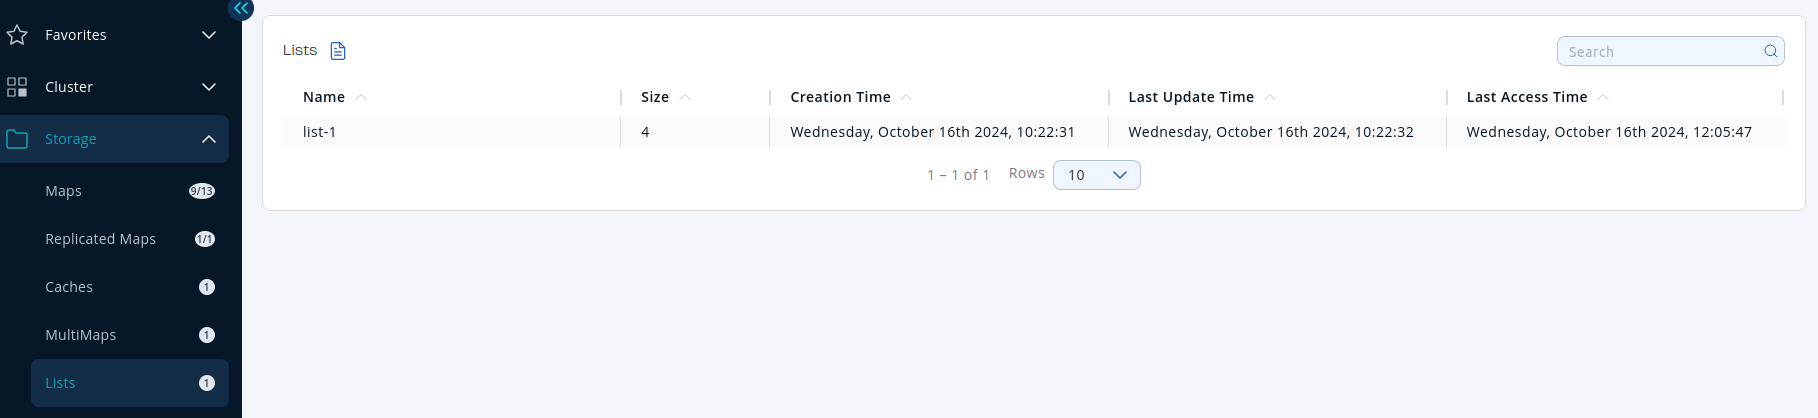The height and width of the screenshot is (418, 1818).
Task: Click the Cluster grid icon
Action: pos(17,87)
